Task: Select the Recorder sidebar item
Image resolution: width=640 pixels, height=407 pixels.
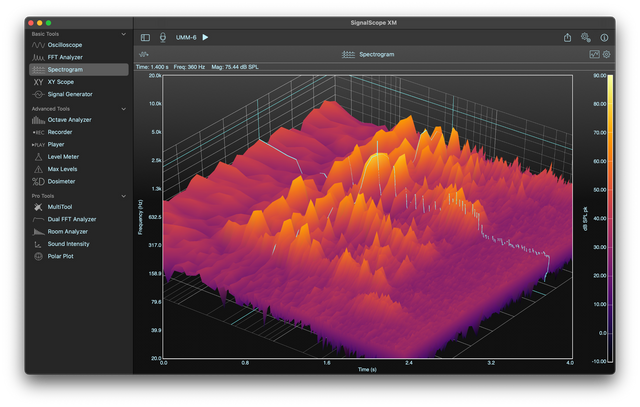Action: [x=59, y=132]
